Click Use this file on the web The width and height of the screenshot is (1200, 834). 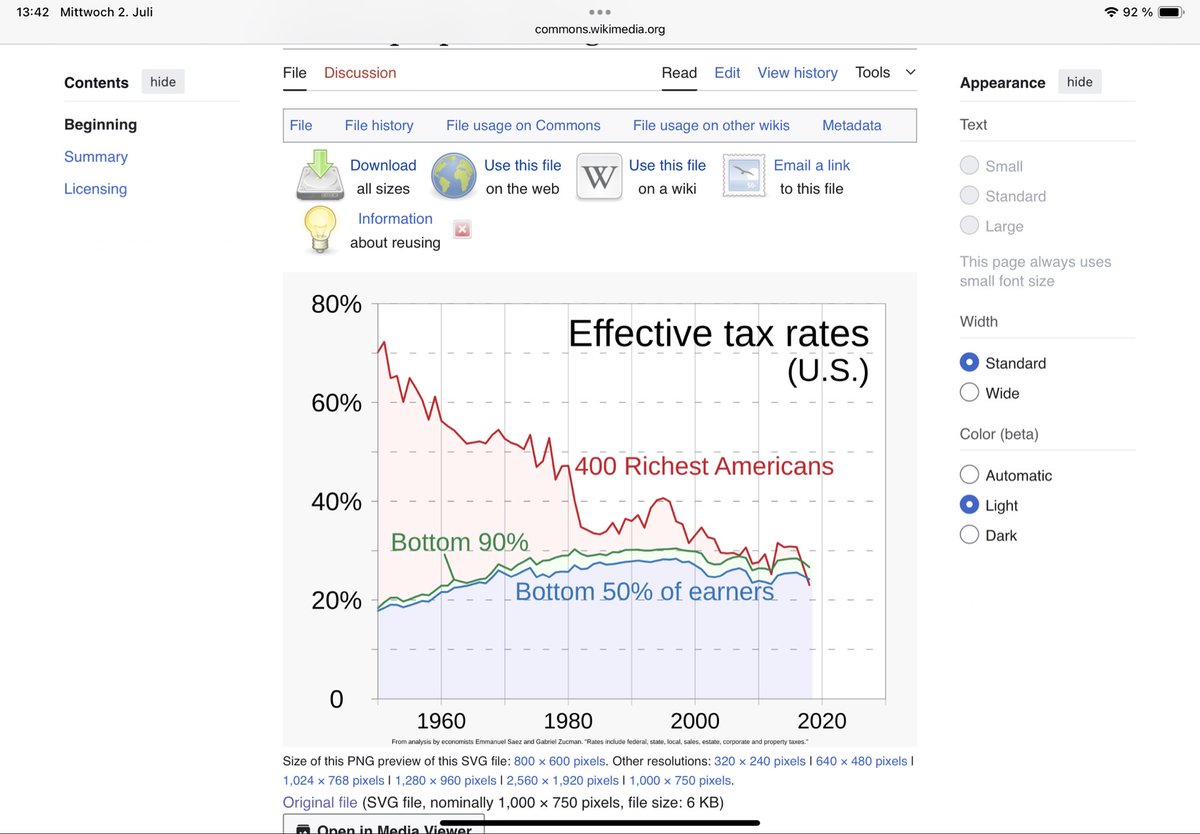click(x=522, y=165)
